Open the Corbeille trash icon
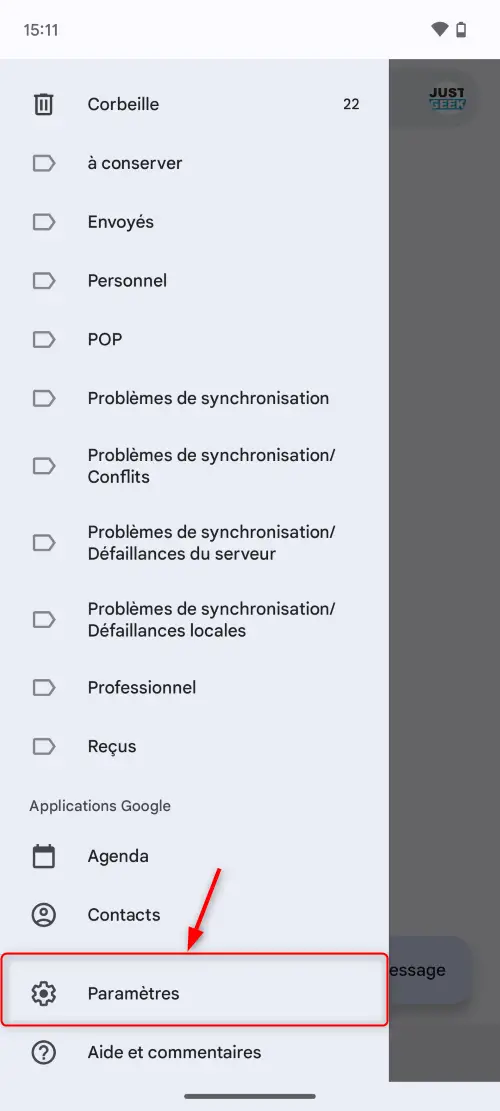Screen dimensions: 500x1111 [x=44, y=104]
